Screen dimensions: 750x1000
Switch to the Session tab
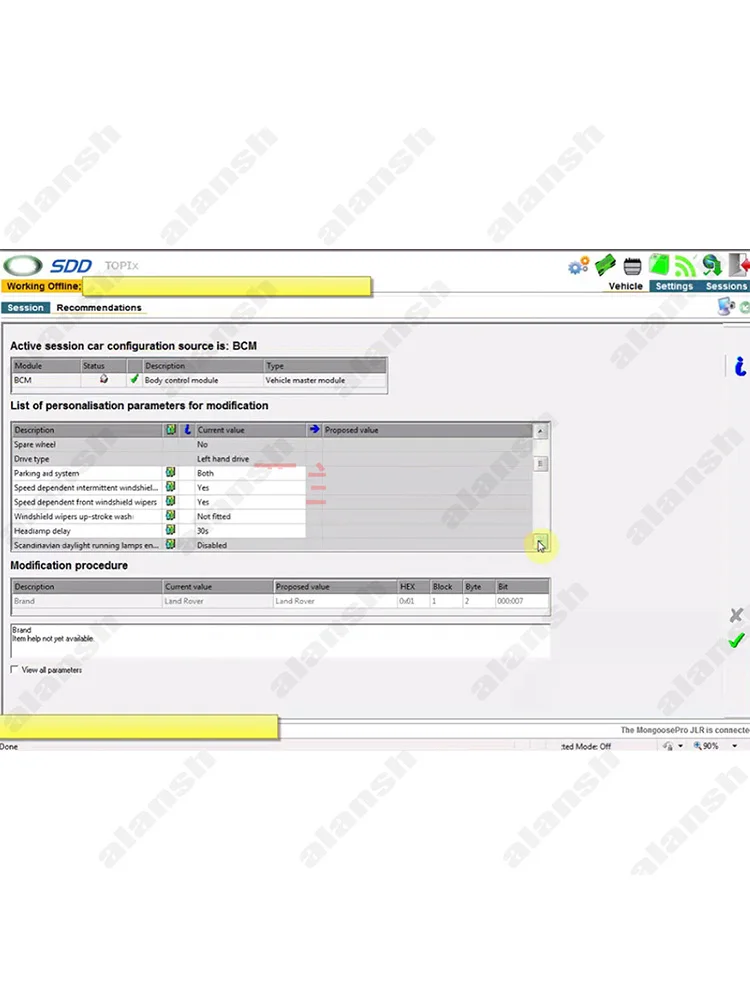[26, 307]
